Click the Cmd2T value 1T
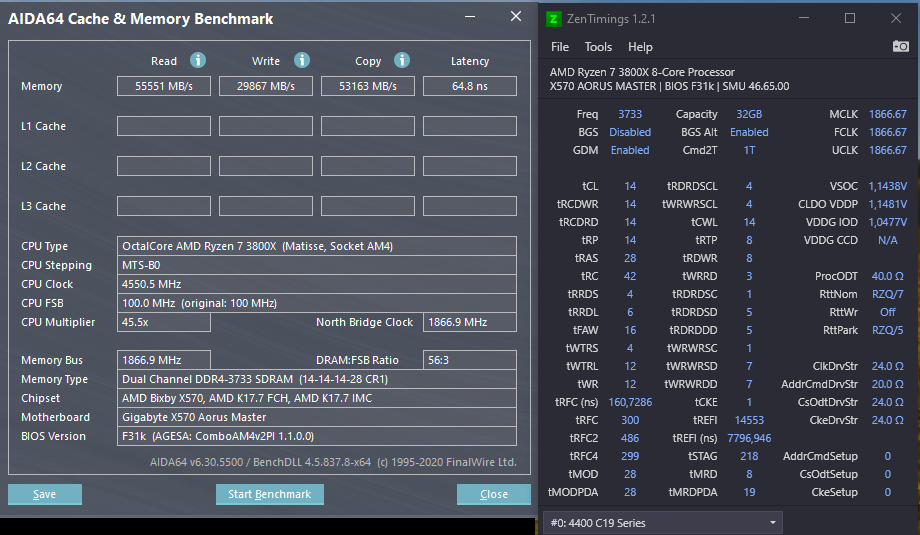Viewport: 920px width, 535px height. [x=749, y=151]
